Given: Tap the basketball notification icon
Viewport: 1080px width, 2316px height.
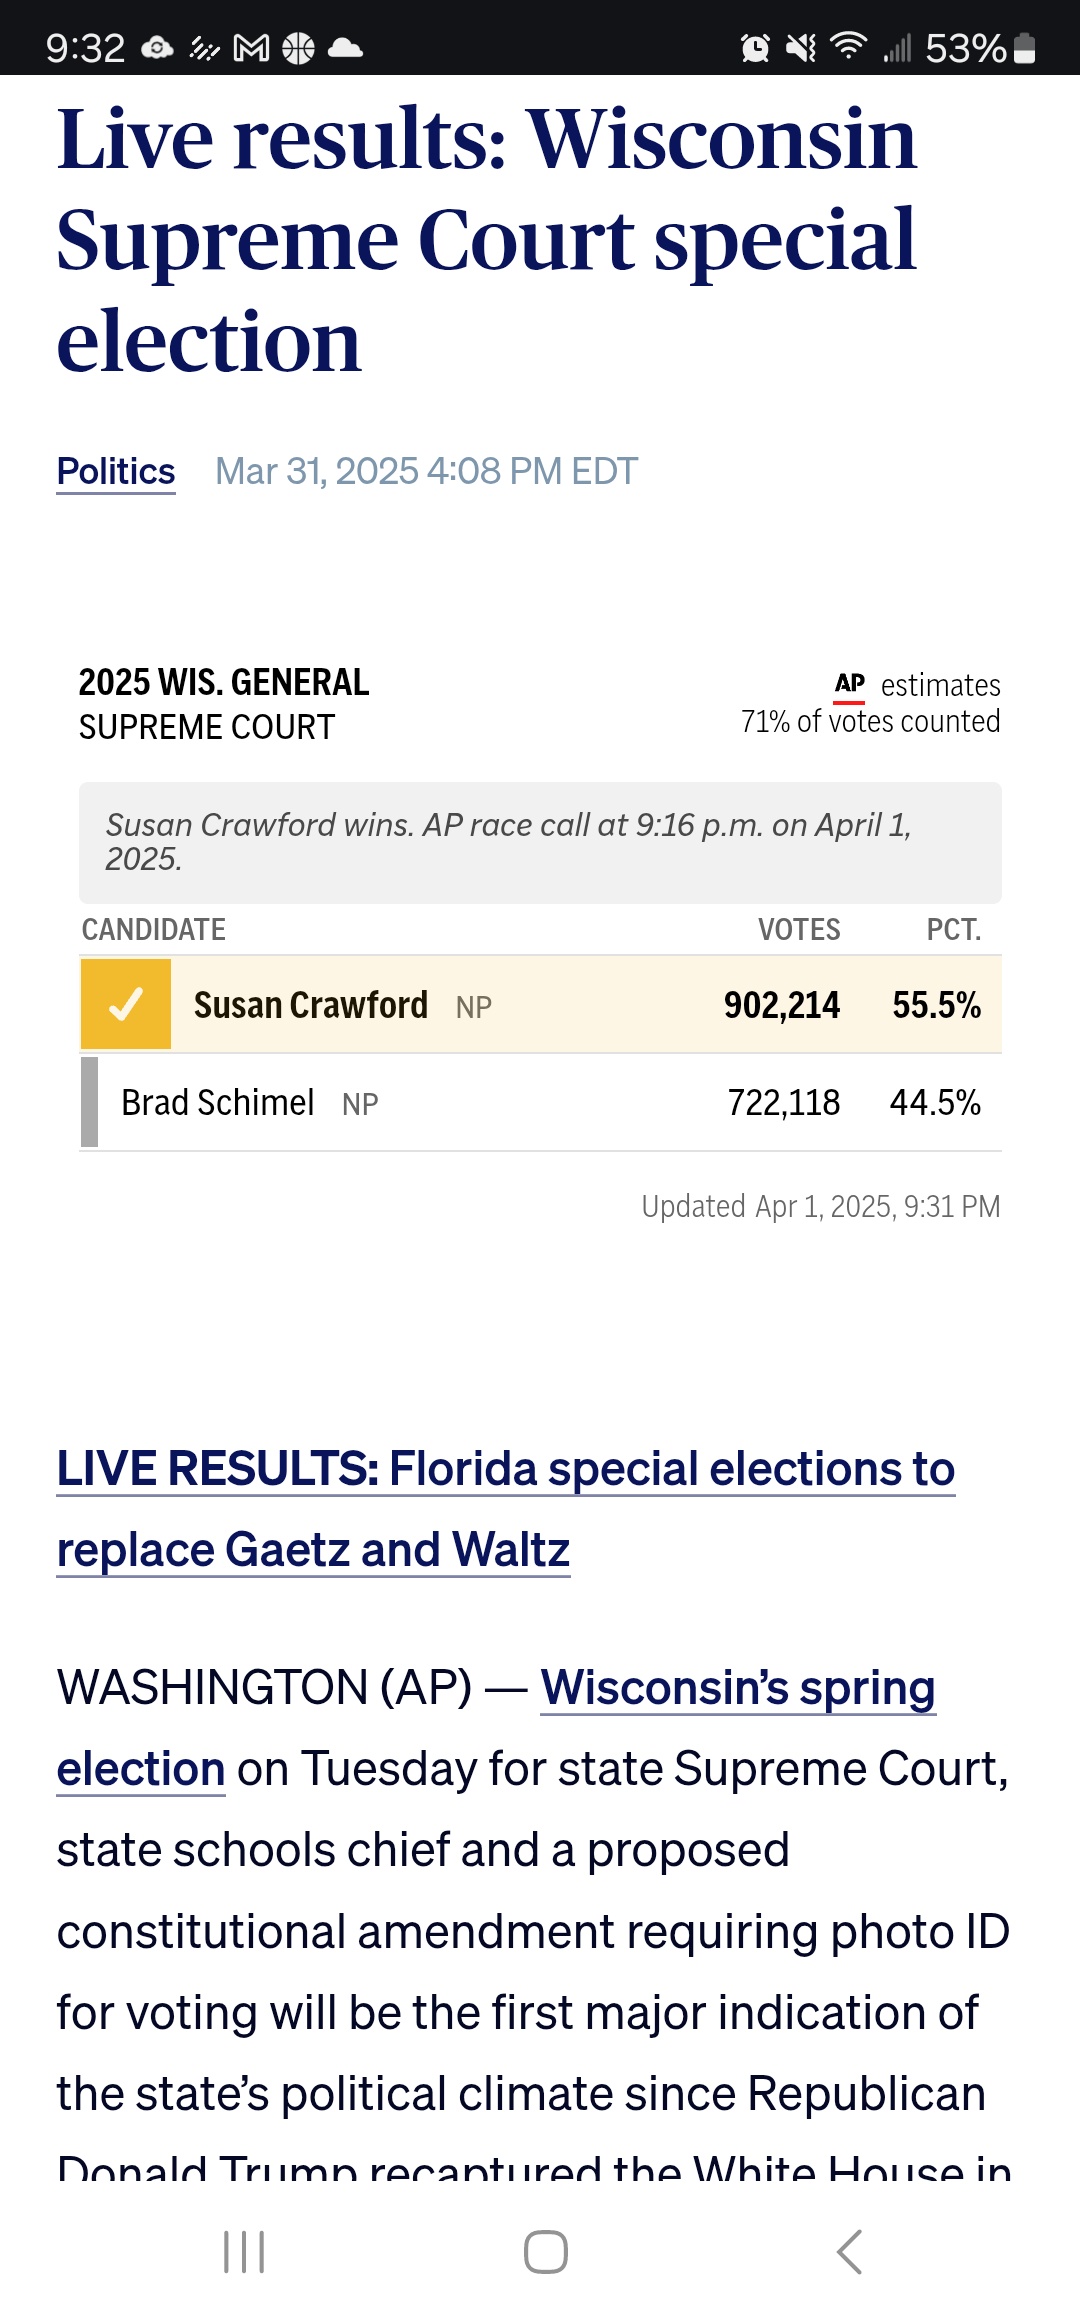Looking at the screenshot, I should [x=298, y=48].
